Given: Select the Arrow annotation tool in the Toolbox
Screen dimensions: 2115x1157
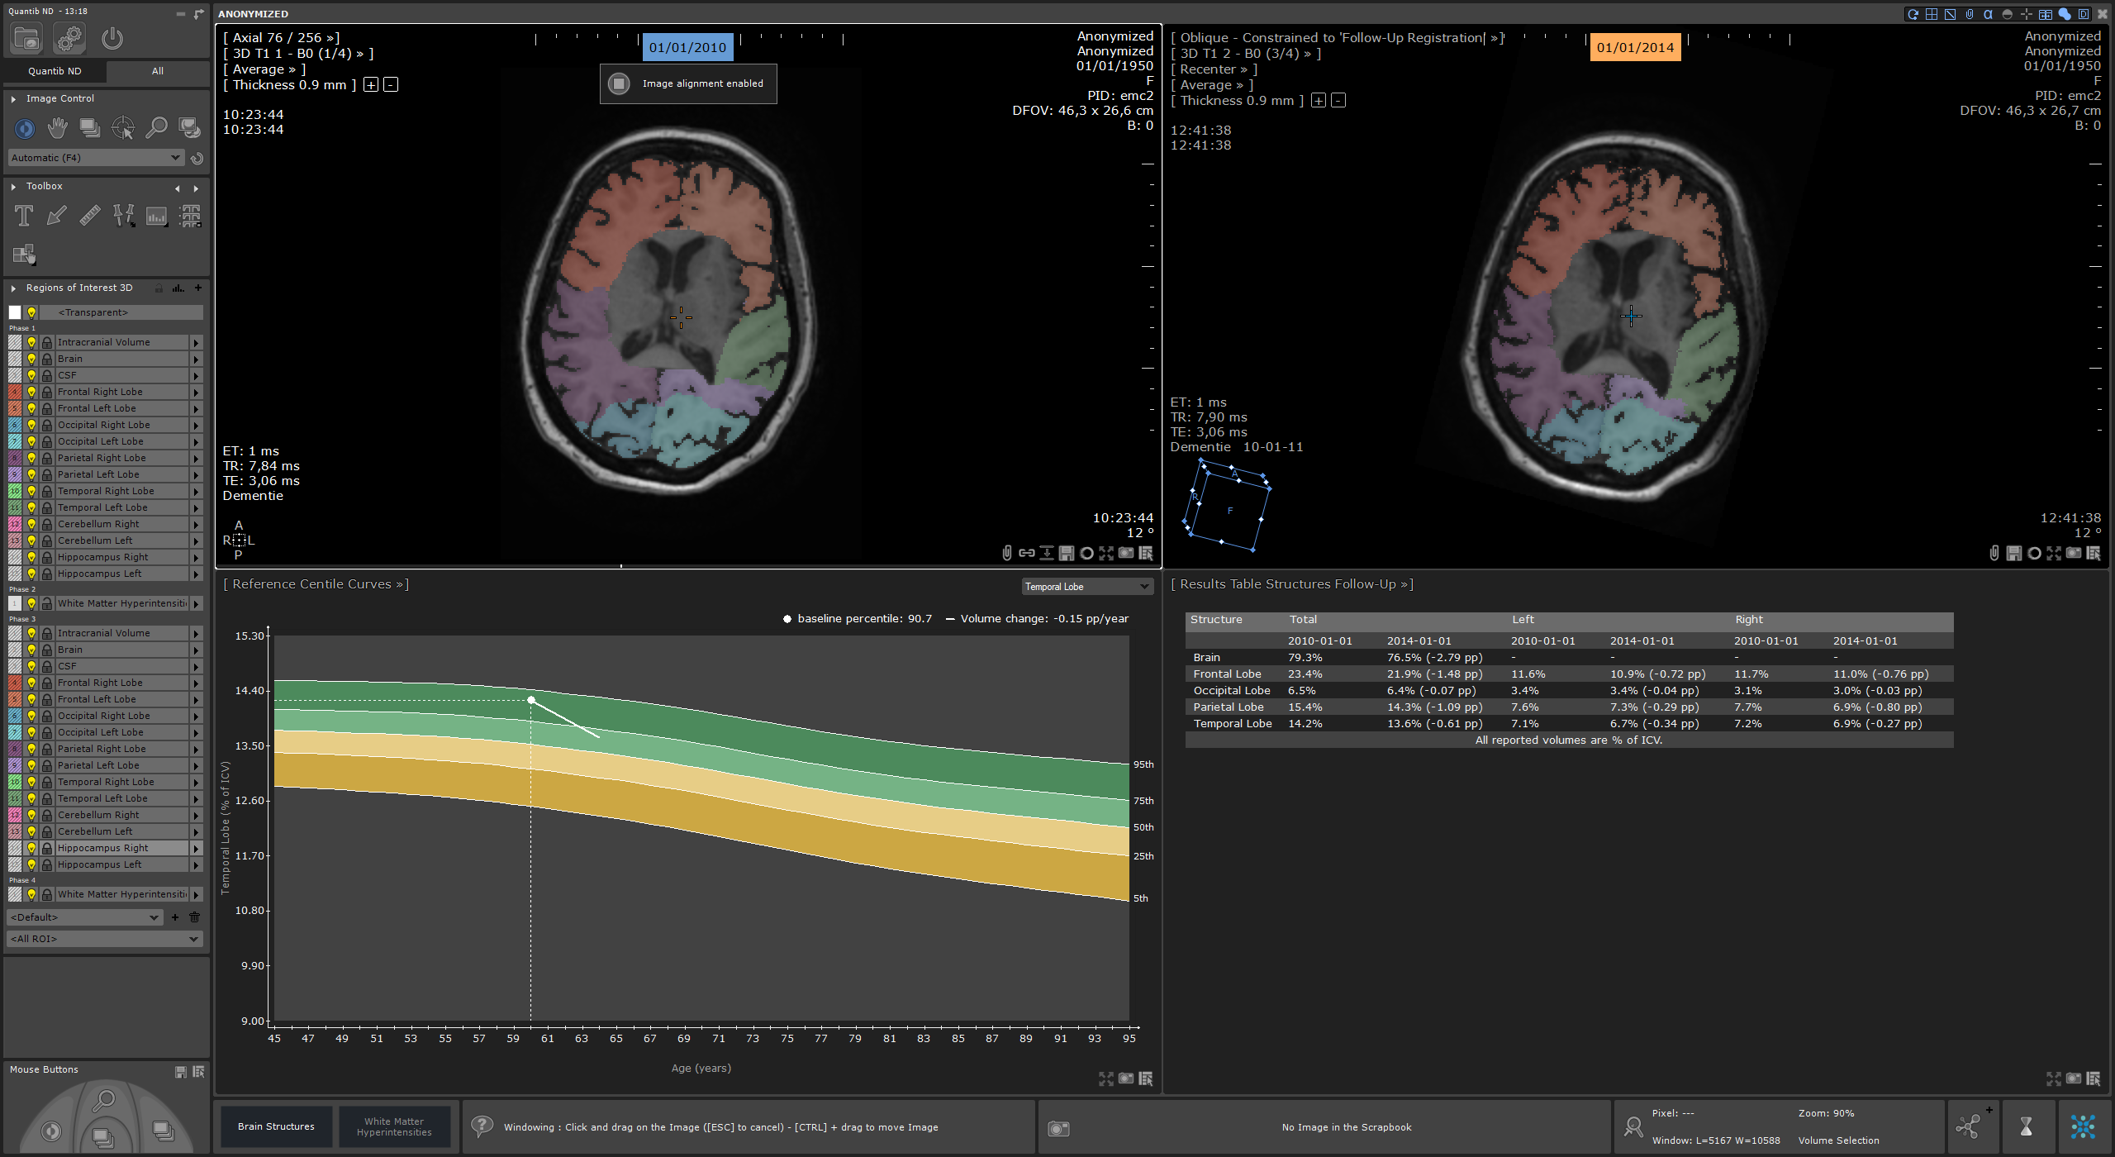Looking at the screenshot, I should (56, 216).
